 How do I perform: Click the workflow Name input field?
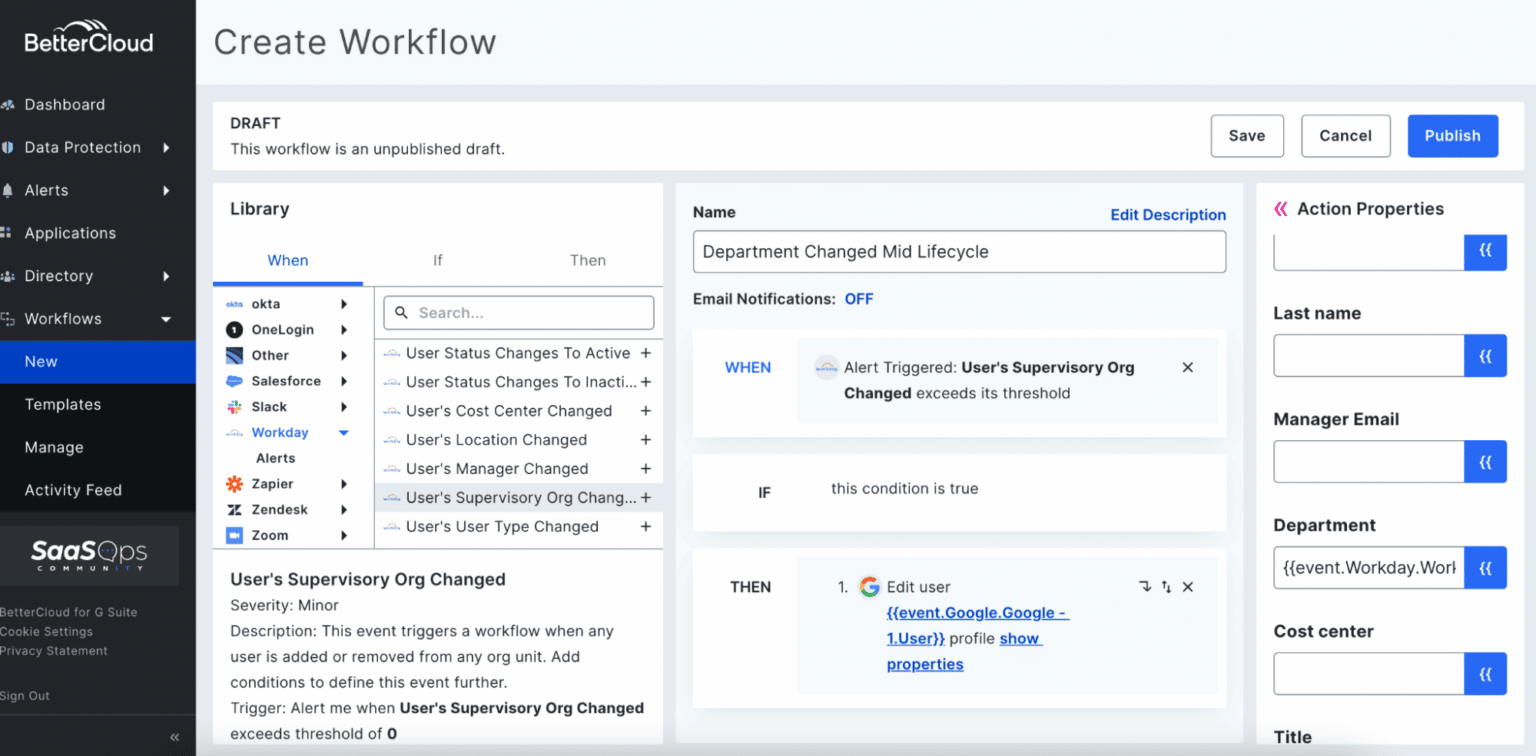point(958,251)
